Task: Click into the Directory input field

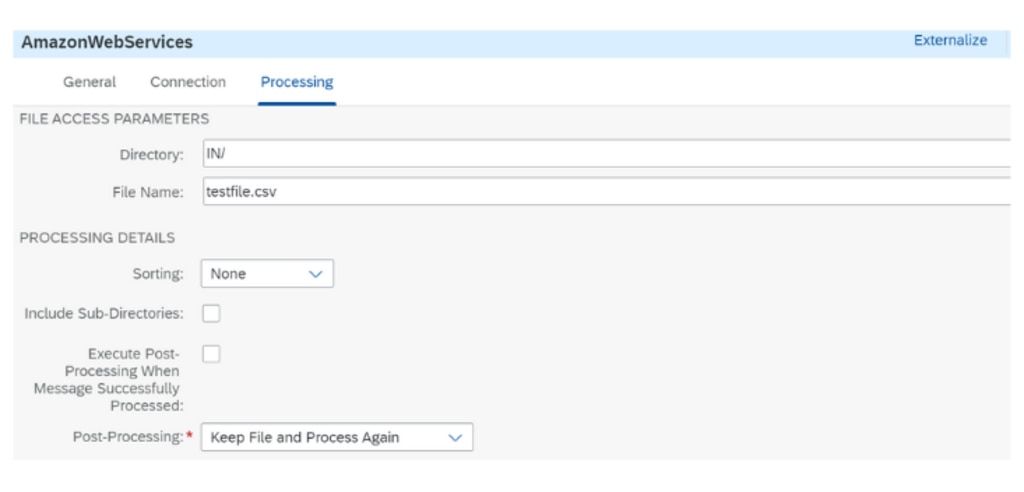Action: 600,154
